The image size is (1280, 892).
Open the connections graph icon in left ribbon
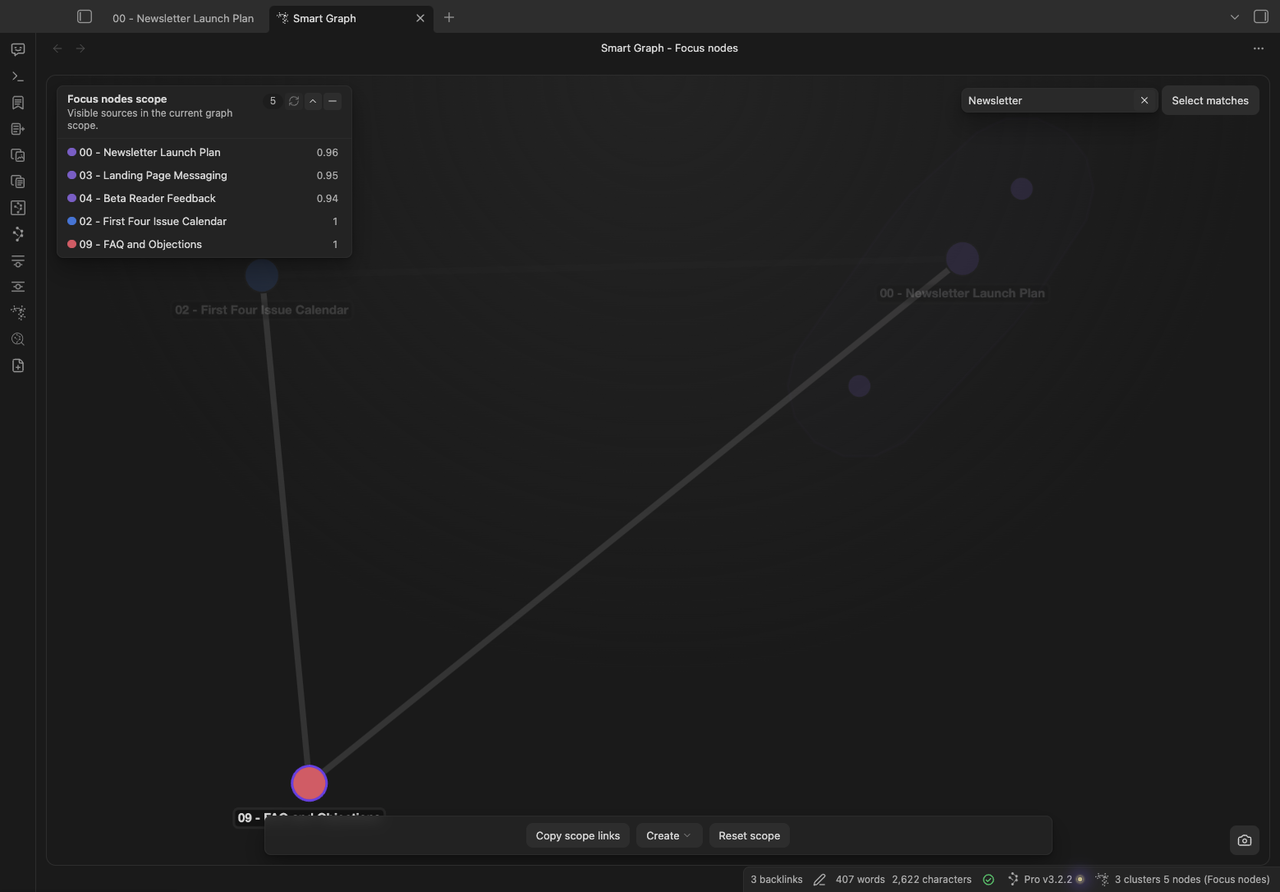[x=18, y=234]
